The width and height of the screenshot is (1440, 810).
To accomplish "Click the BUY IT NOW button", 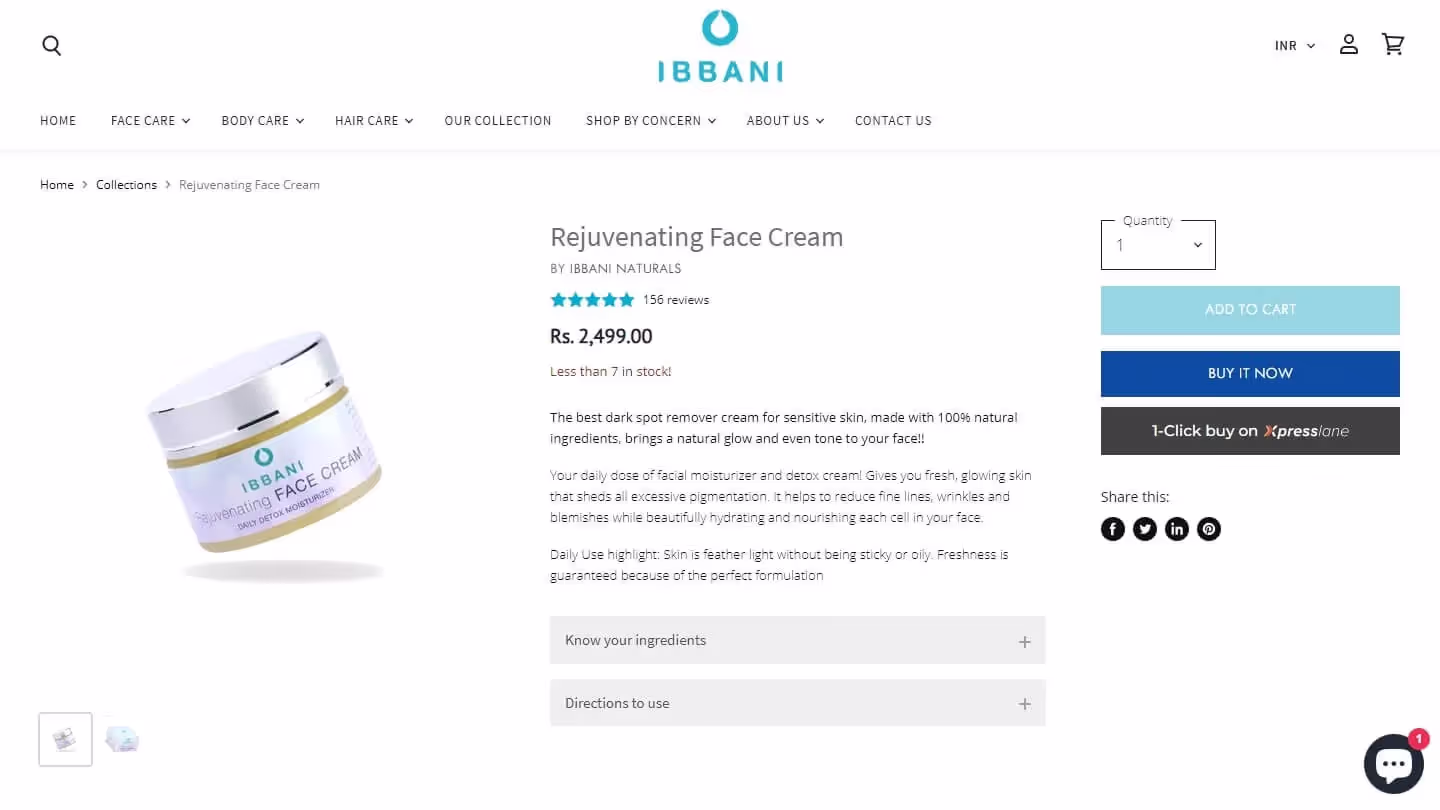I will pyautogui.click(x=1249, y=373).
